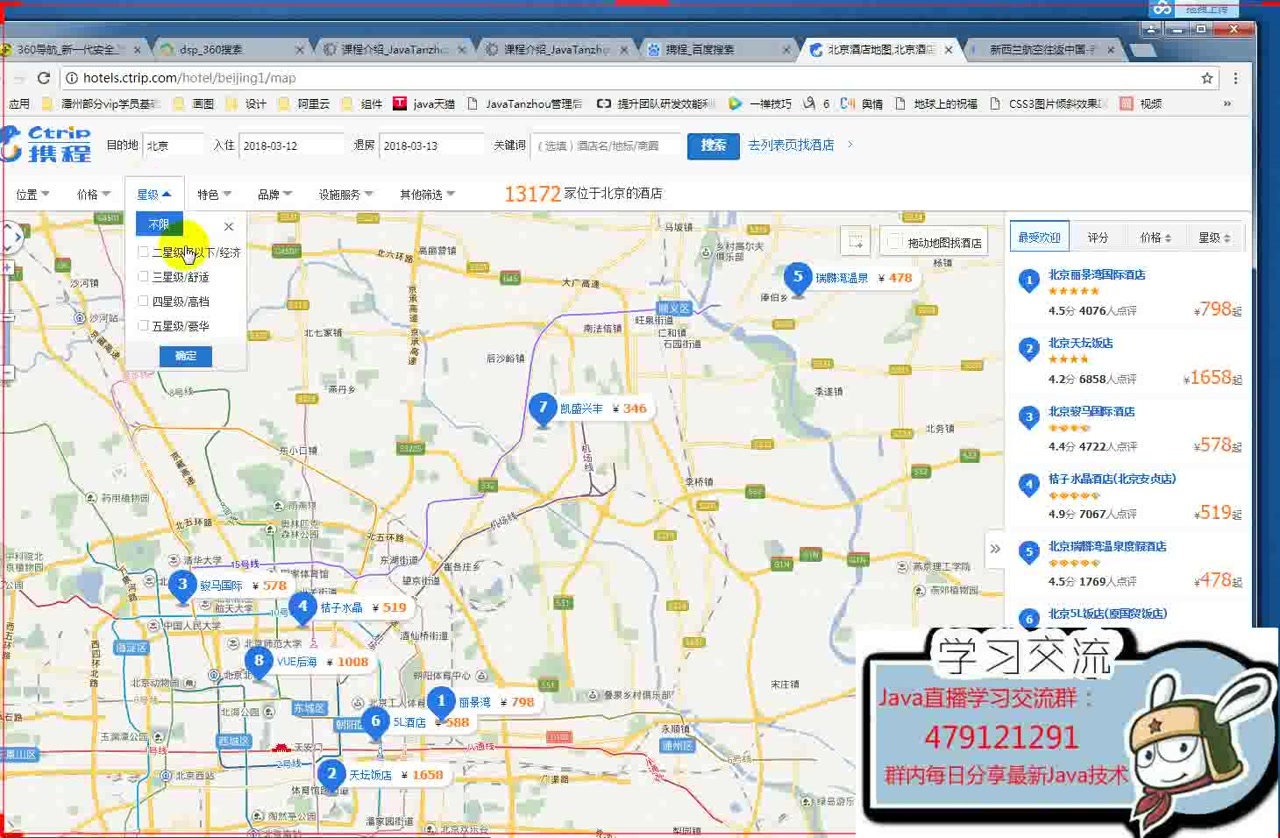Click the blue 搜索 search button
This screenshot has width=1280, height=838.
point(713,145)
